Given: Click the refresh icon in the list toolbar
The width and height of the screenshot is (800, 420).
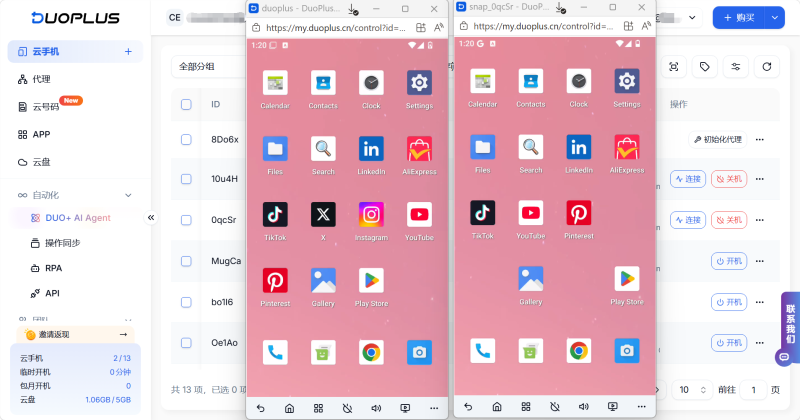Looking at the screenshot, I should click(x=767, y=67).
